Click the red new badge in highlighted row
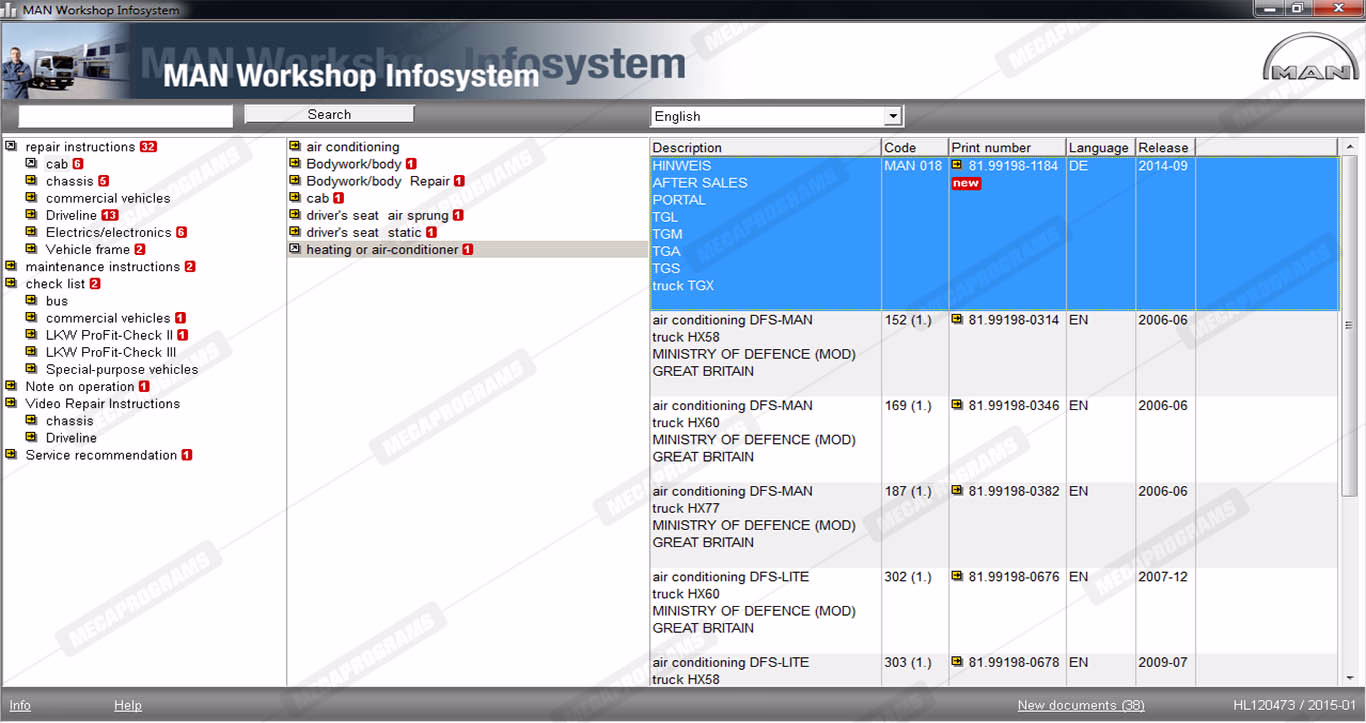This screenshot has width=1366, height=723. coord(966,184)
